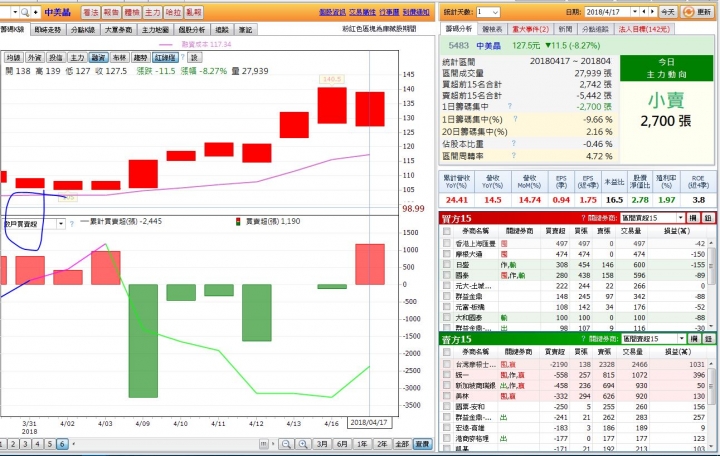Open the 賣方15 區間賣超15 dropdown
This screenshot has width=720, height=456.
click(681, 339)
